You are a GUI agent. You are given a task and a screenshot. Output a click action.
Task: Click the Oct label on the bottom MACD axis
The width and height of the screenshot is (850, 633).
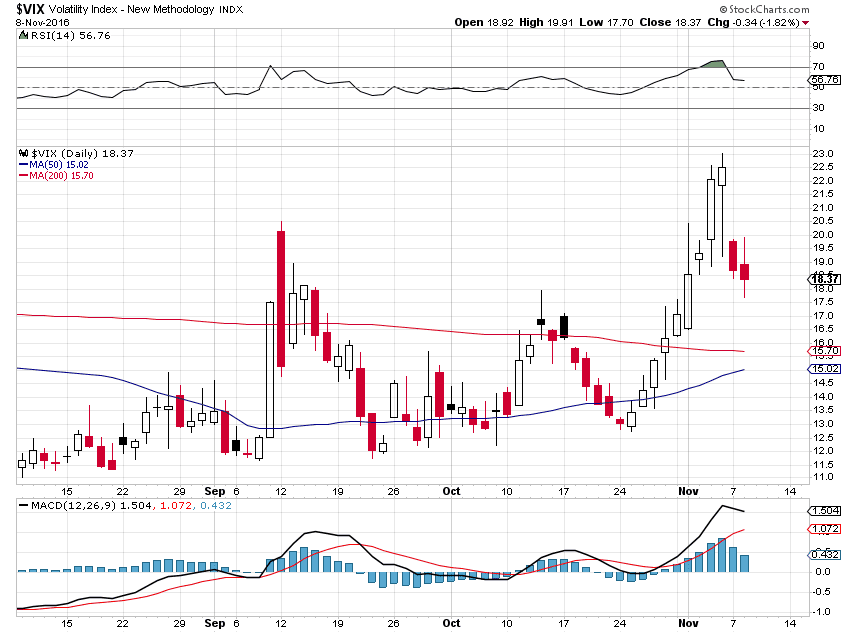tap(451, 623)
